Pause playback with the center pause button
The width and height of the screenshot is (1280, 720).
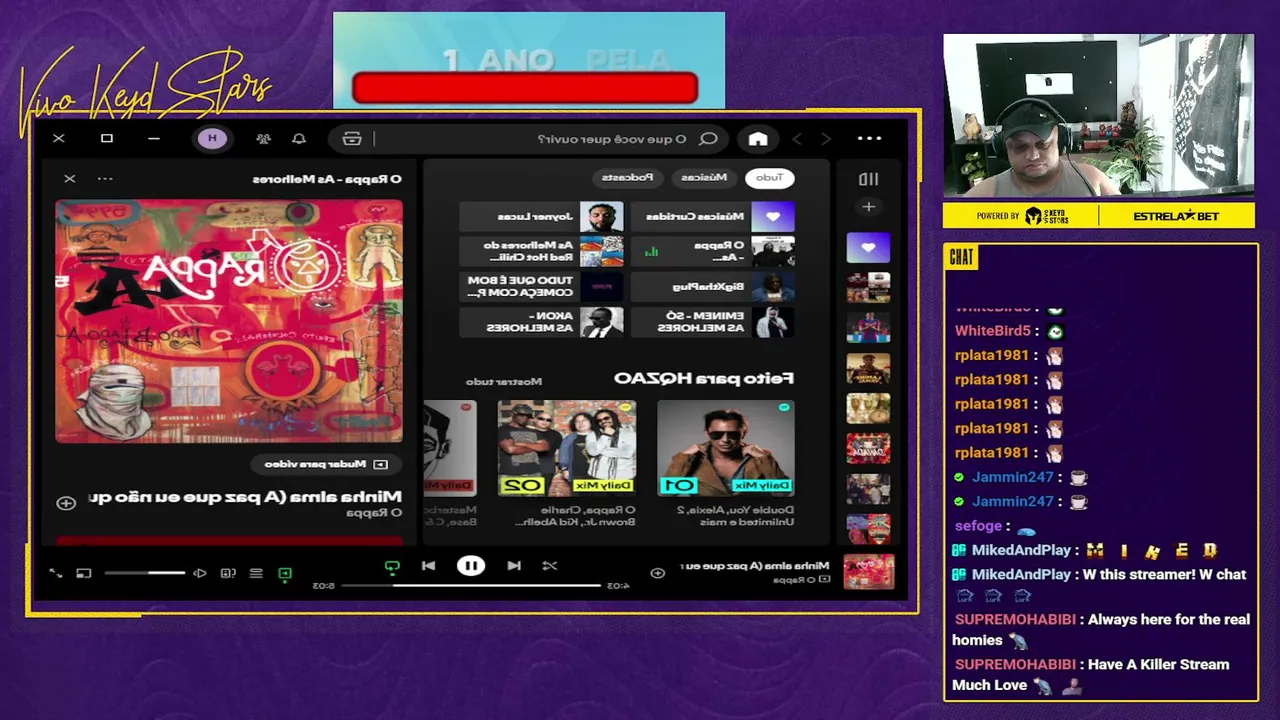click(x=471, y=566)
